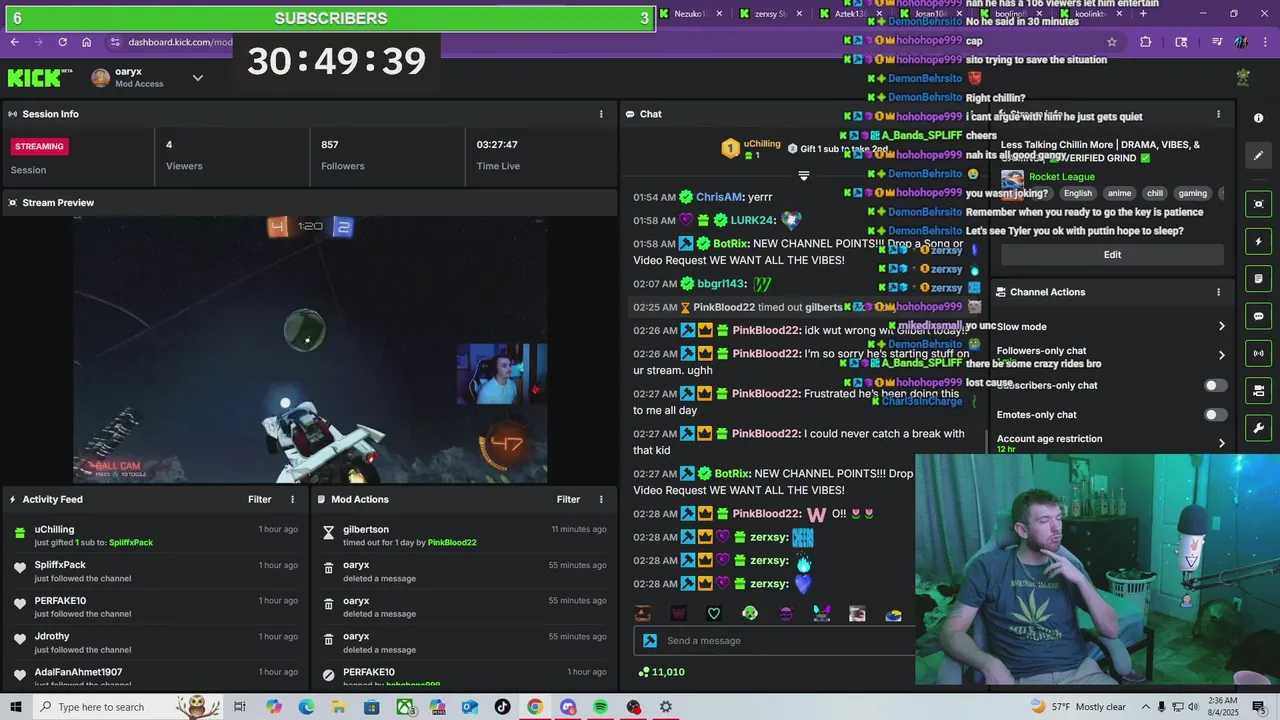
Task: Click the moderator hammer icon in message box
Action: [x=650, y=641]
